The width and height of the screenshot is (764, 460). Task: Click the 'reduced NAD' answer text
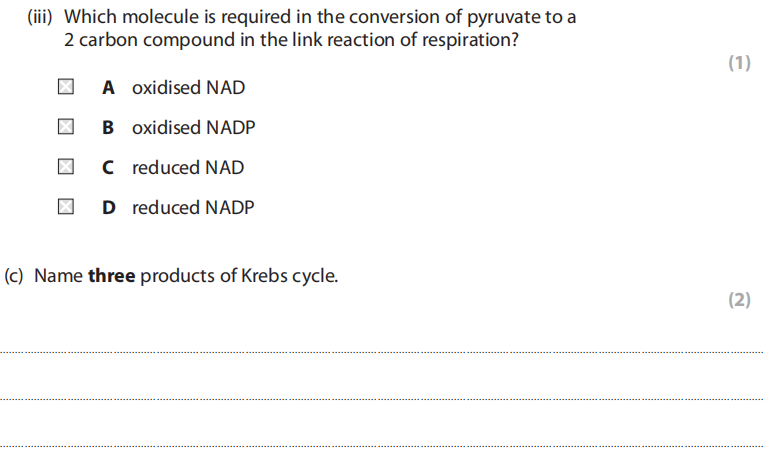(188, 168)
